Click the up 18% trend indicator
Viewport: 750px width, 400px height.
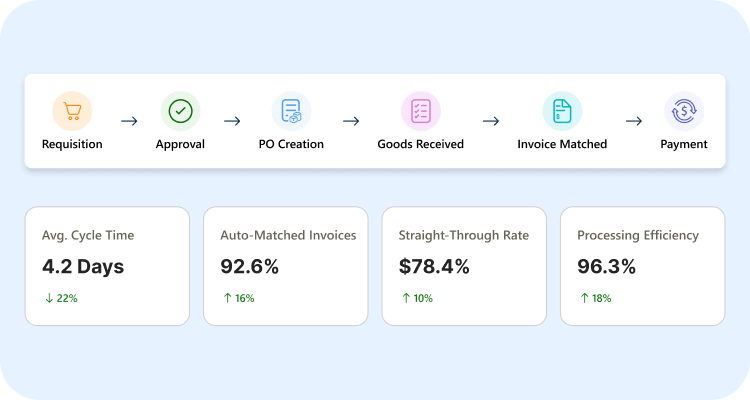click(596, 298)
